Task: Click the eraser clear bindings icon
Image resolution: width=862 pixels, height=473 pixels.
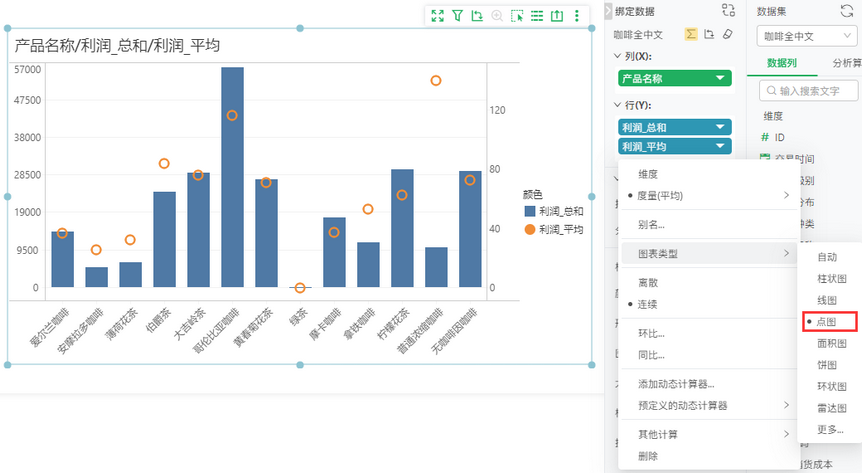Action: point(727,34)
